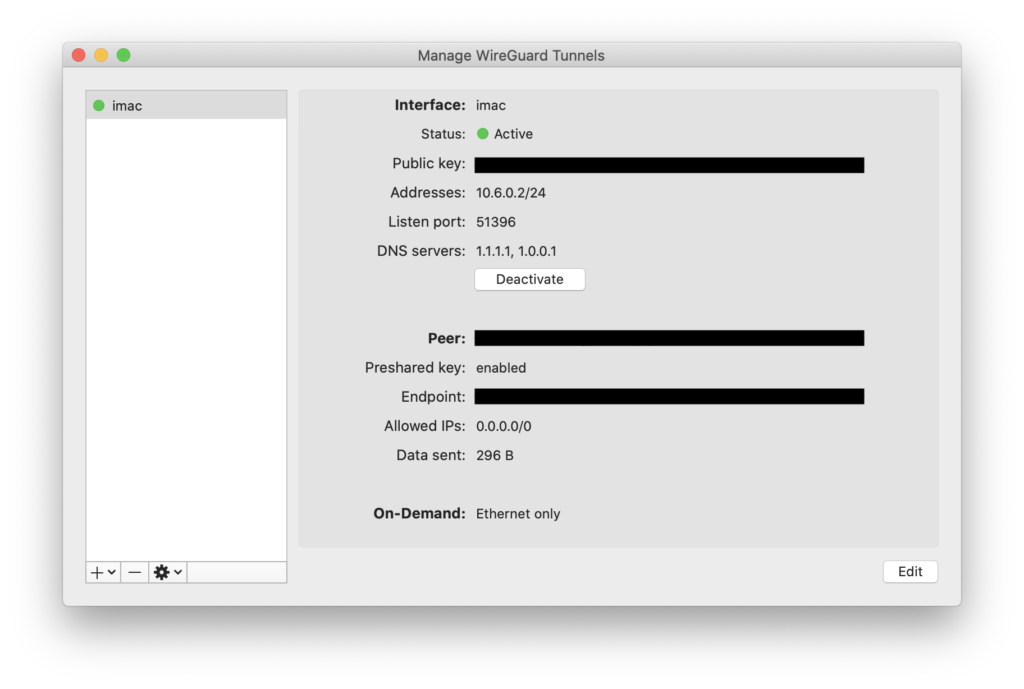This screenshot has height=689, width=1024.
Task: Click the redacted Public key value
Action: [x=669, y=165]
